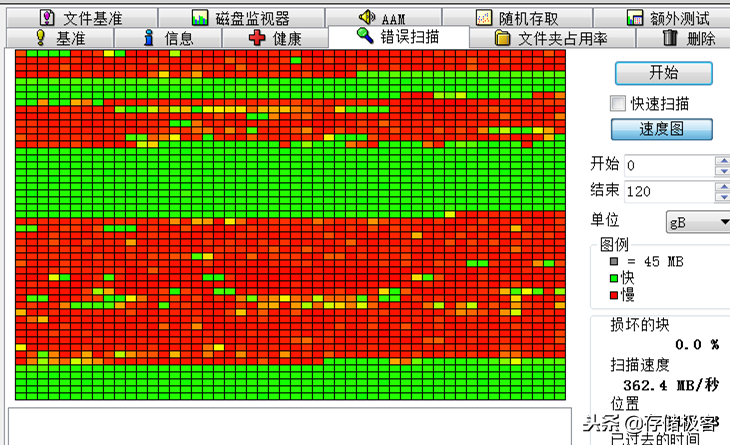Click the 错误扫描 magnifier icon
This screenshot has height=445, width=730.
[365, 36]
